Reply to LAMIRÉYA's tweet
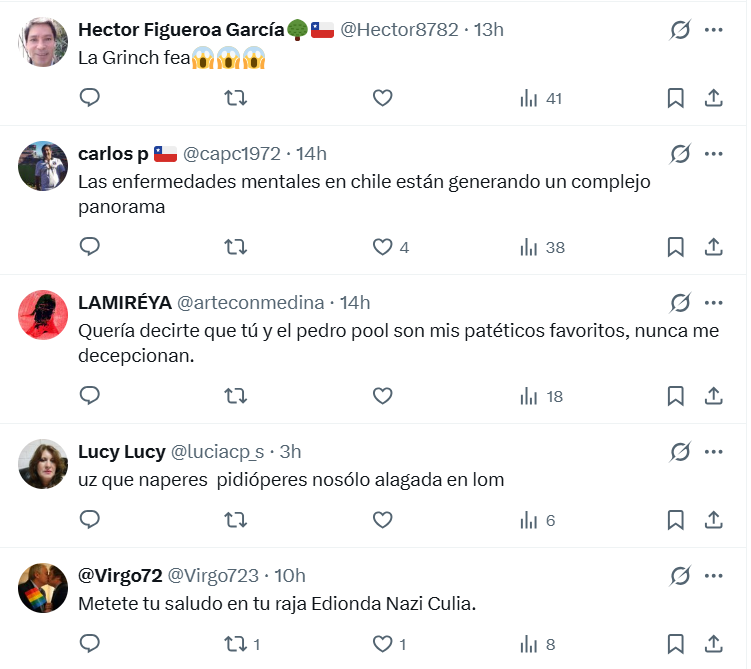 [x=90, y=396]
